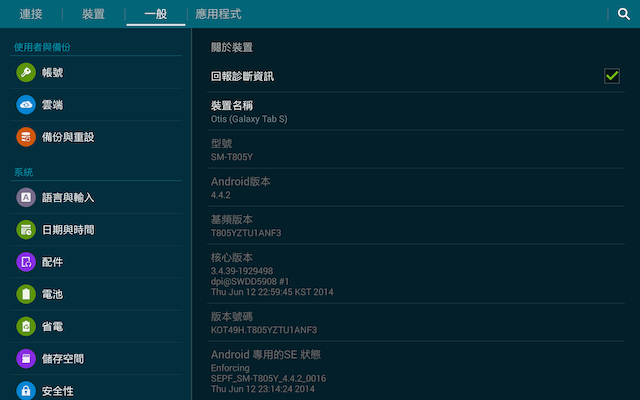Tap SEPF_SM-T805Y_4.4.2_0016 text

click(268, 379)
